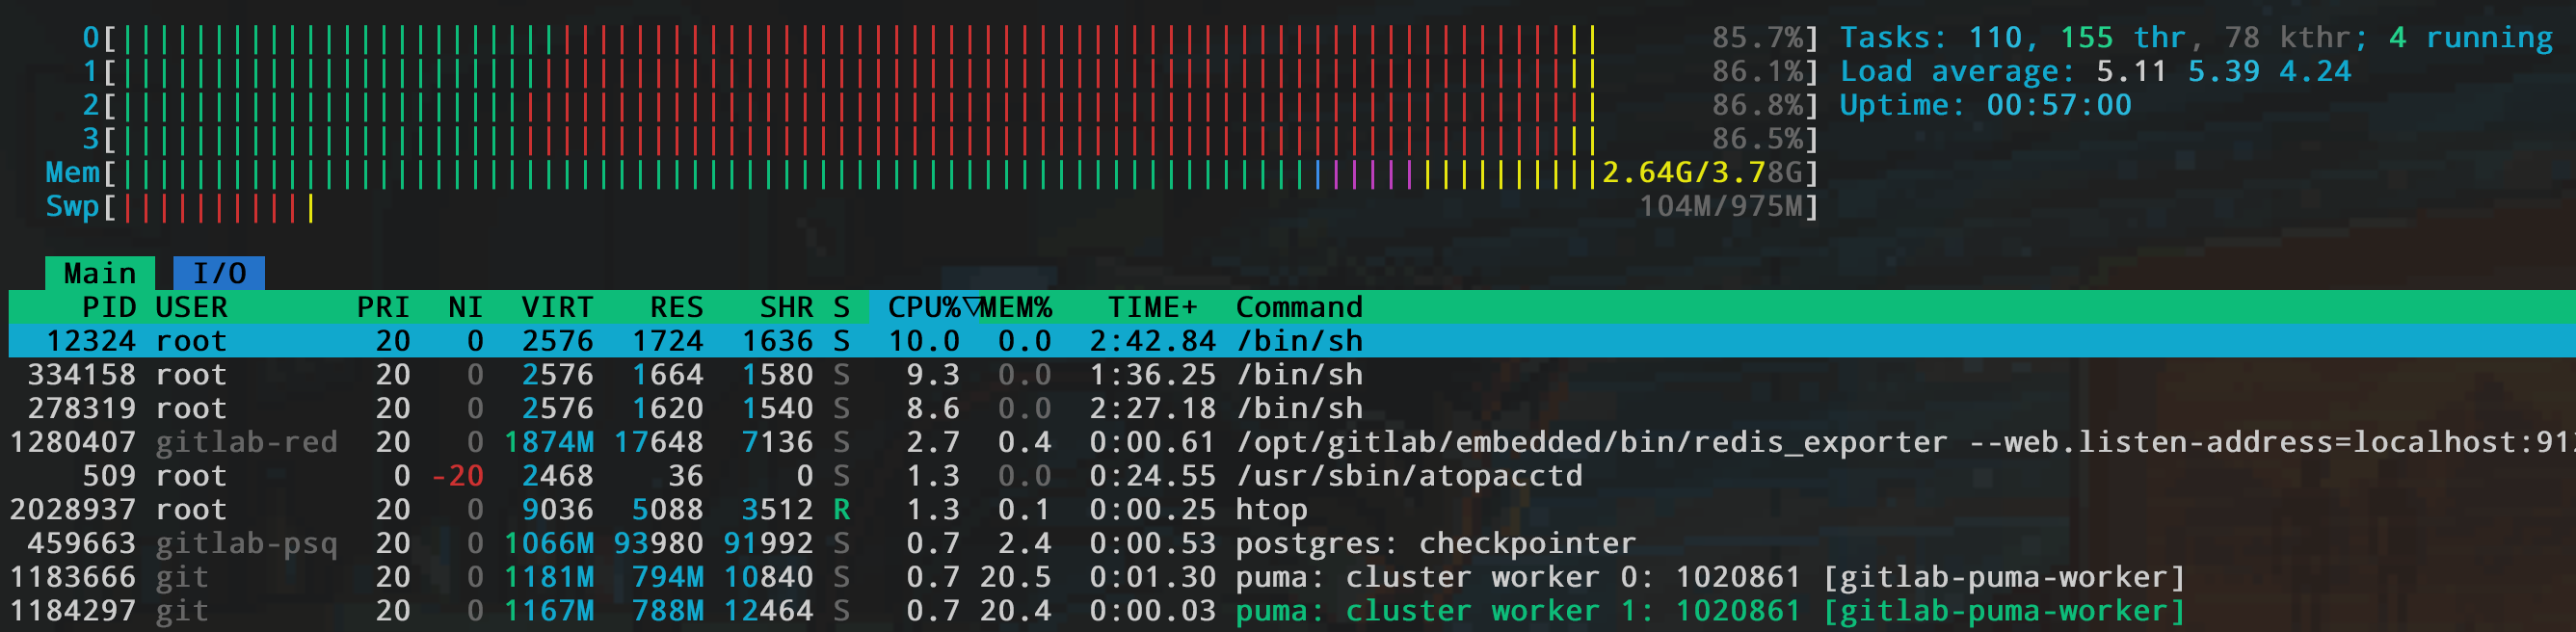Sort by the TIME+ column header
The width and height of the screenshot is (2576, 632).
pos(1151,307)
